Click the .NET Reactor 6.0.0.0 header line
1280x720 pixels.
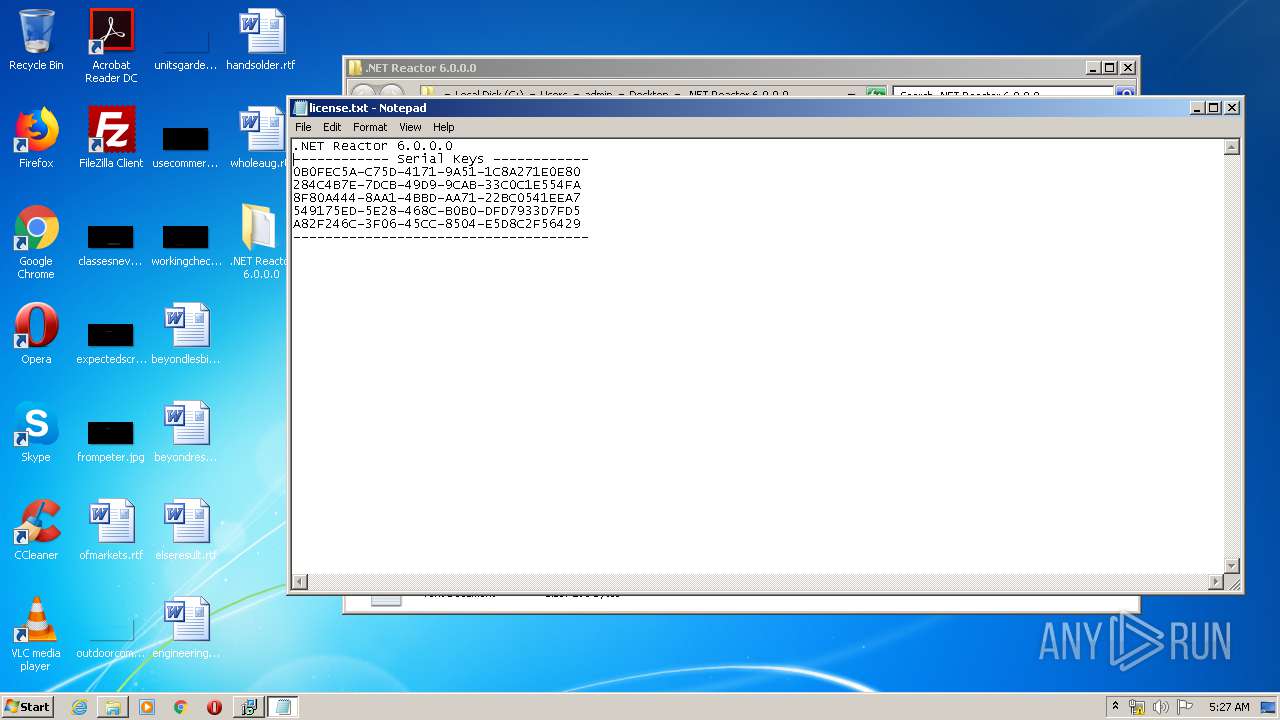373,146
